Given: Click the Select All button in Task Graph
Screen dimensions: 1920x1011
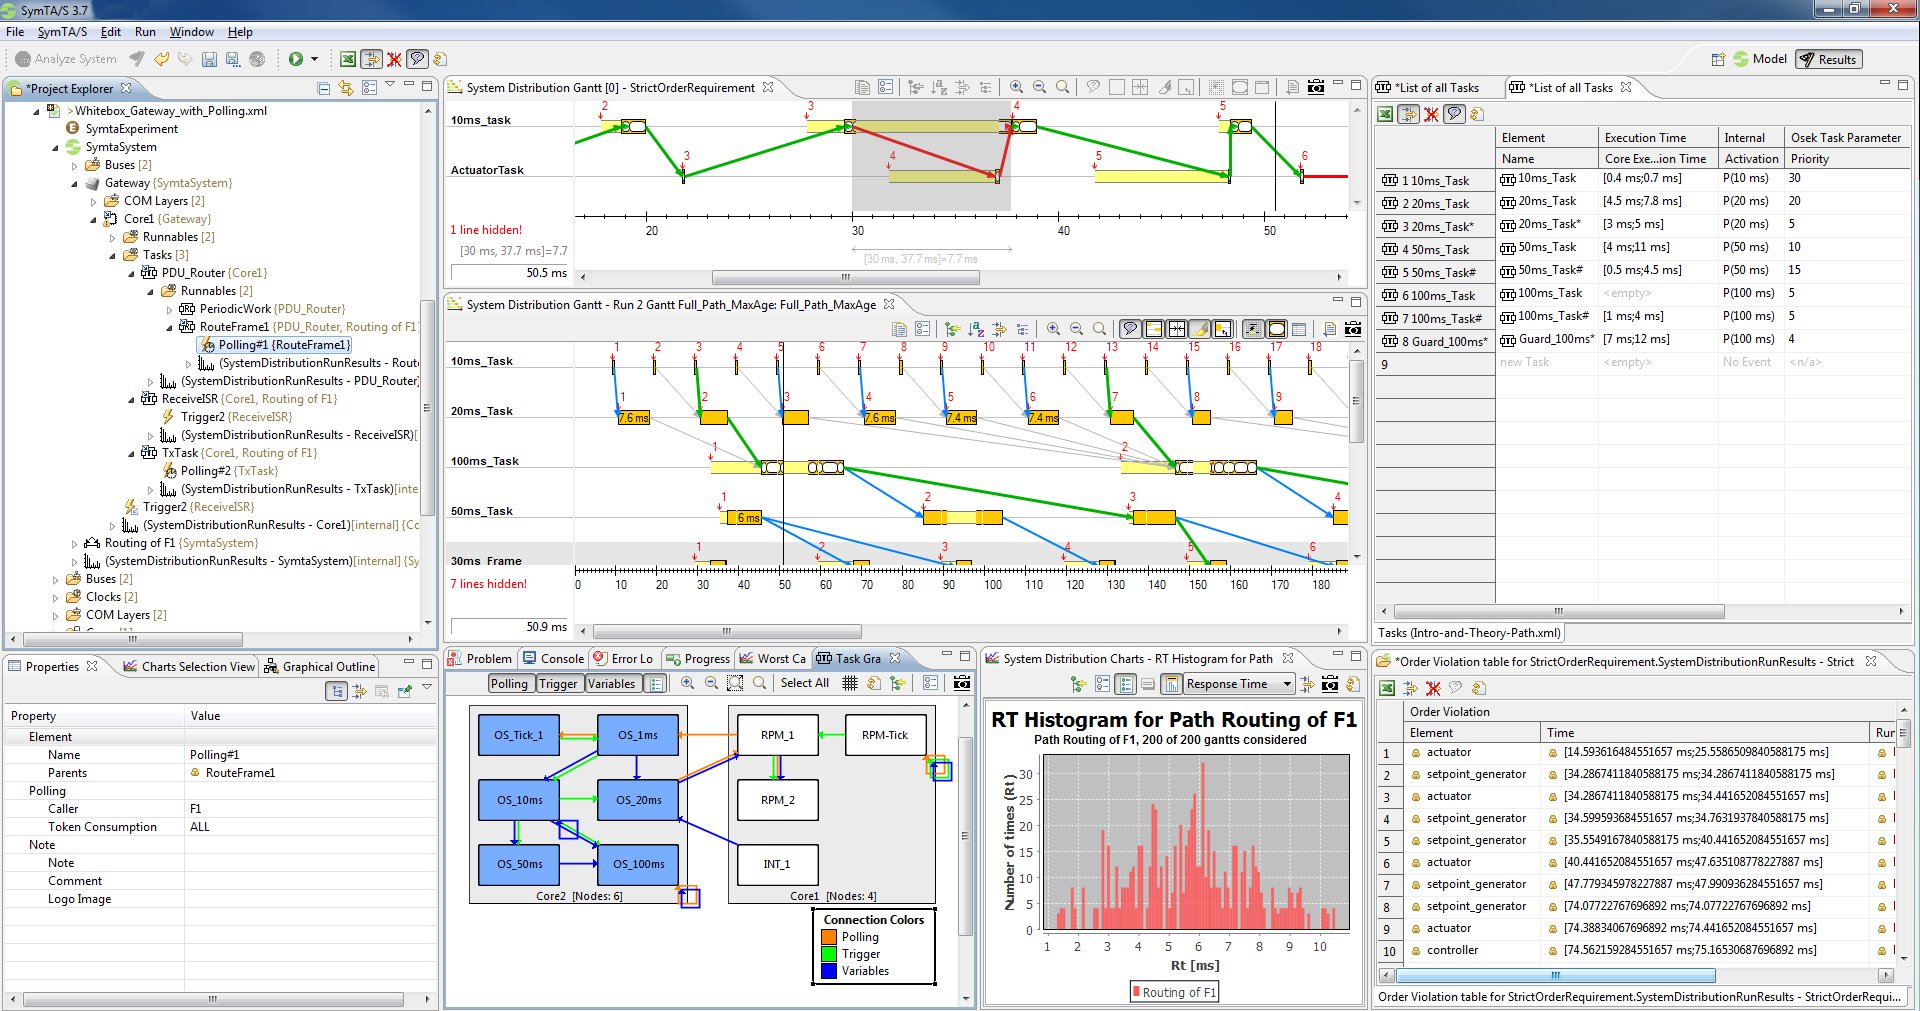Looking at the screenshot, I should pyautogui.click(x=804, y=683).
